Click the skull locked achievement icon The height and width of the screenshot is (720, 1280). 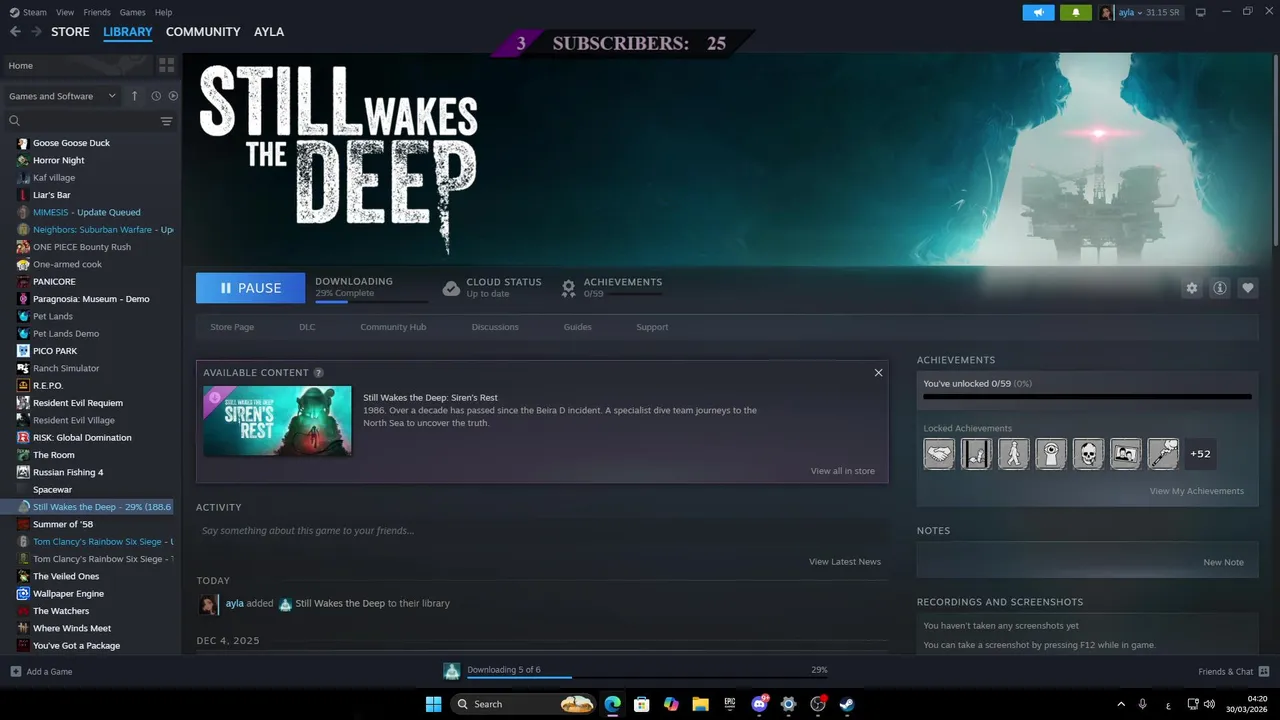coord(1088,454)
